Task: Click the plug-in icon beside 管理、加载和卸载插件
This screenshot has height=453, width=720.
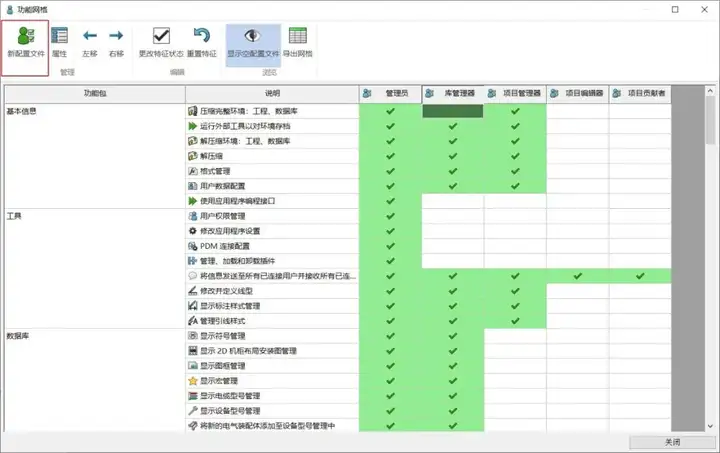Action: coord(193,261)
